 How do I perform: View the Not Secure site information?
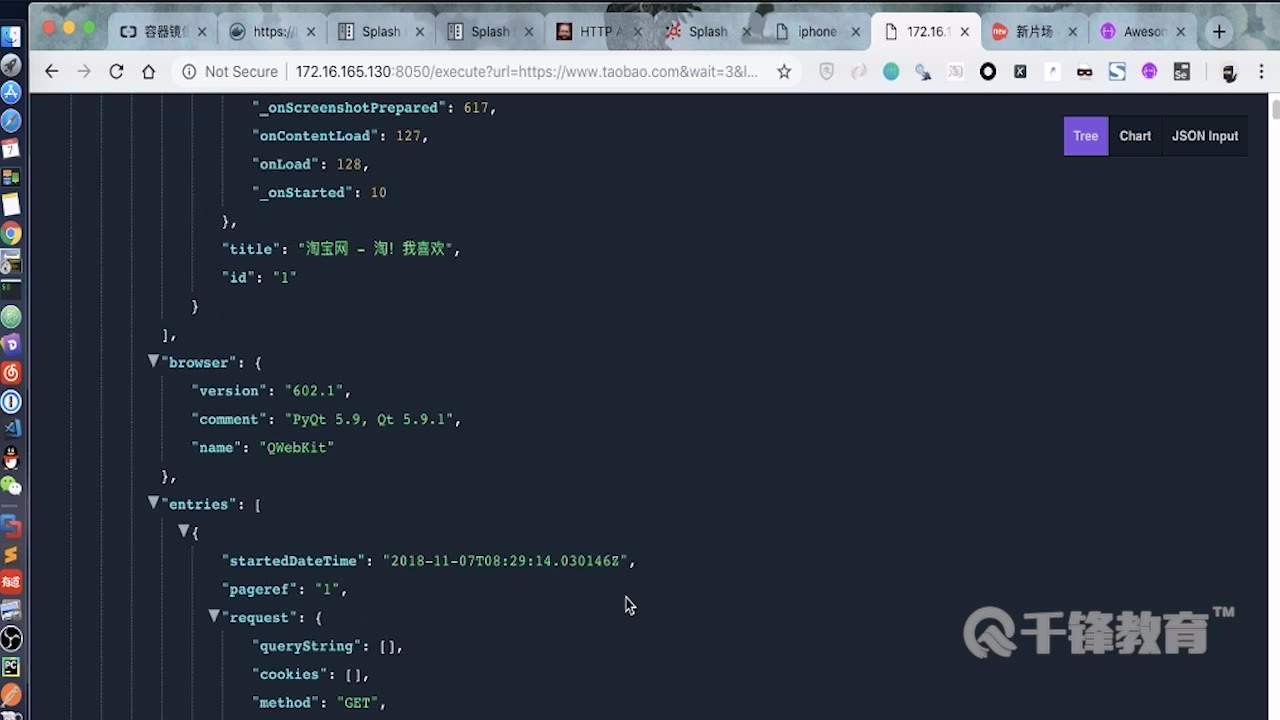(x=230, y=72)
